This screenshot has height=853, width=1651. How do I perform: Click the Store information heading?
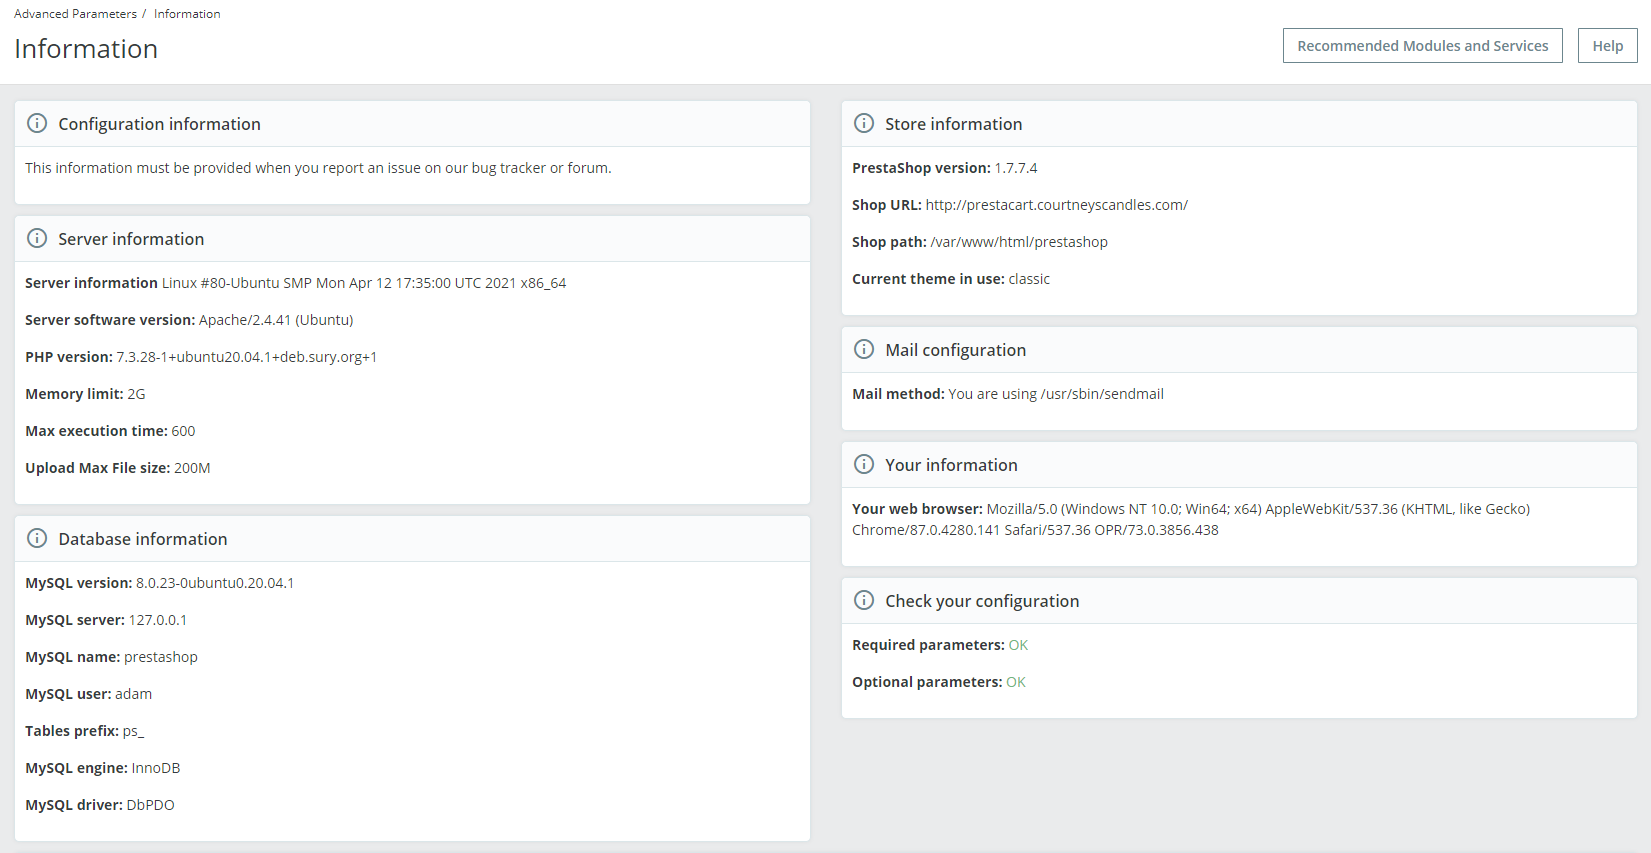point(953,124)
